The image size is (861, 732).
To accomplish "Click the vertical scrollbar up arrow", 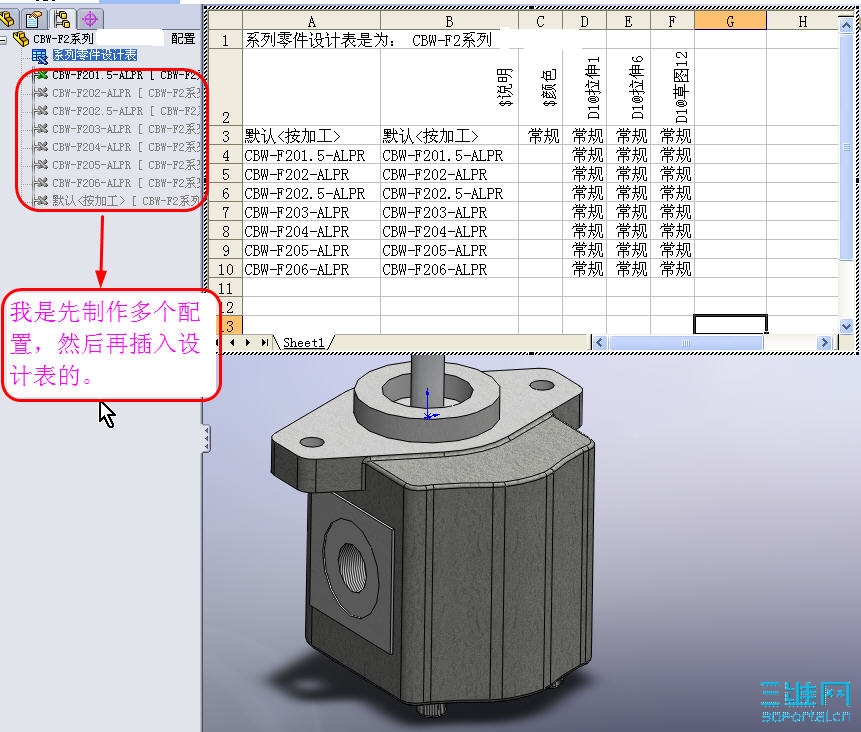I will click(x=846, y=24).
